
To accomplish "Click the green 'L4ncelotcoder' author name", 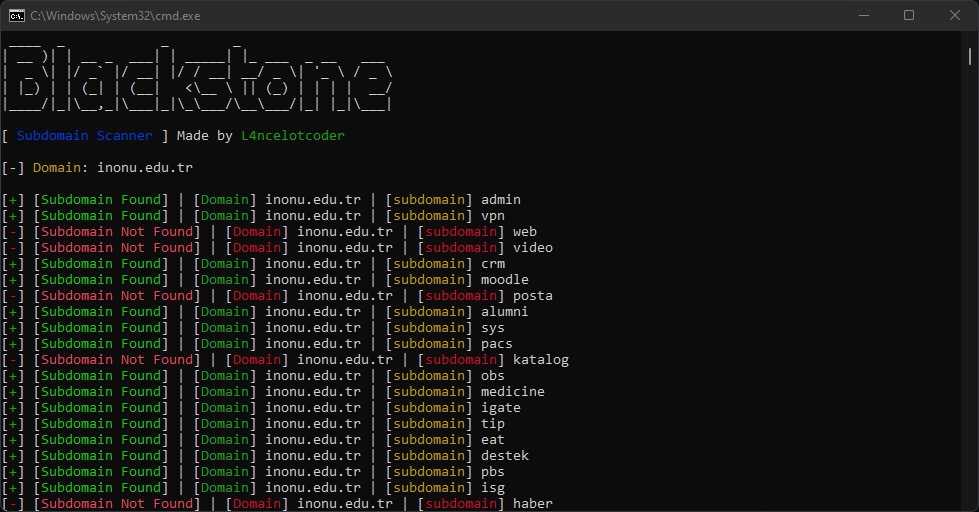I will point(293,135).
